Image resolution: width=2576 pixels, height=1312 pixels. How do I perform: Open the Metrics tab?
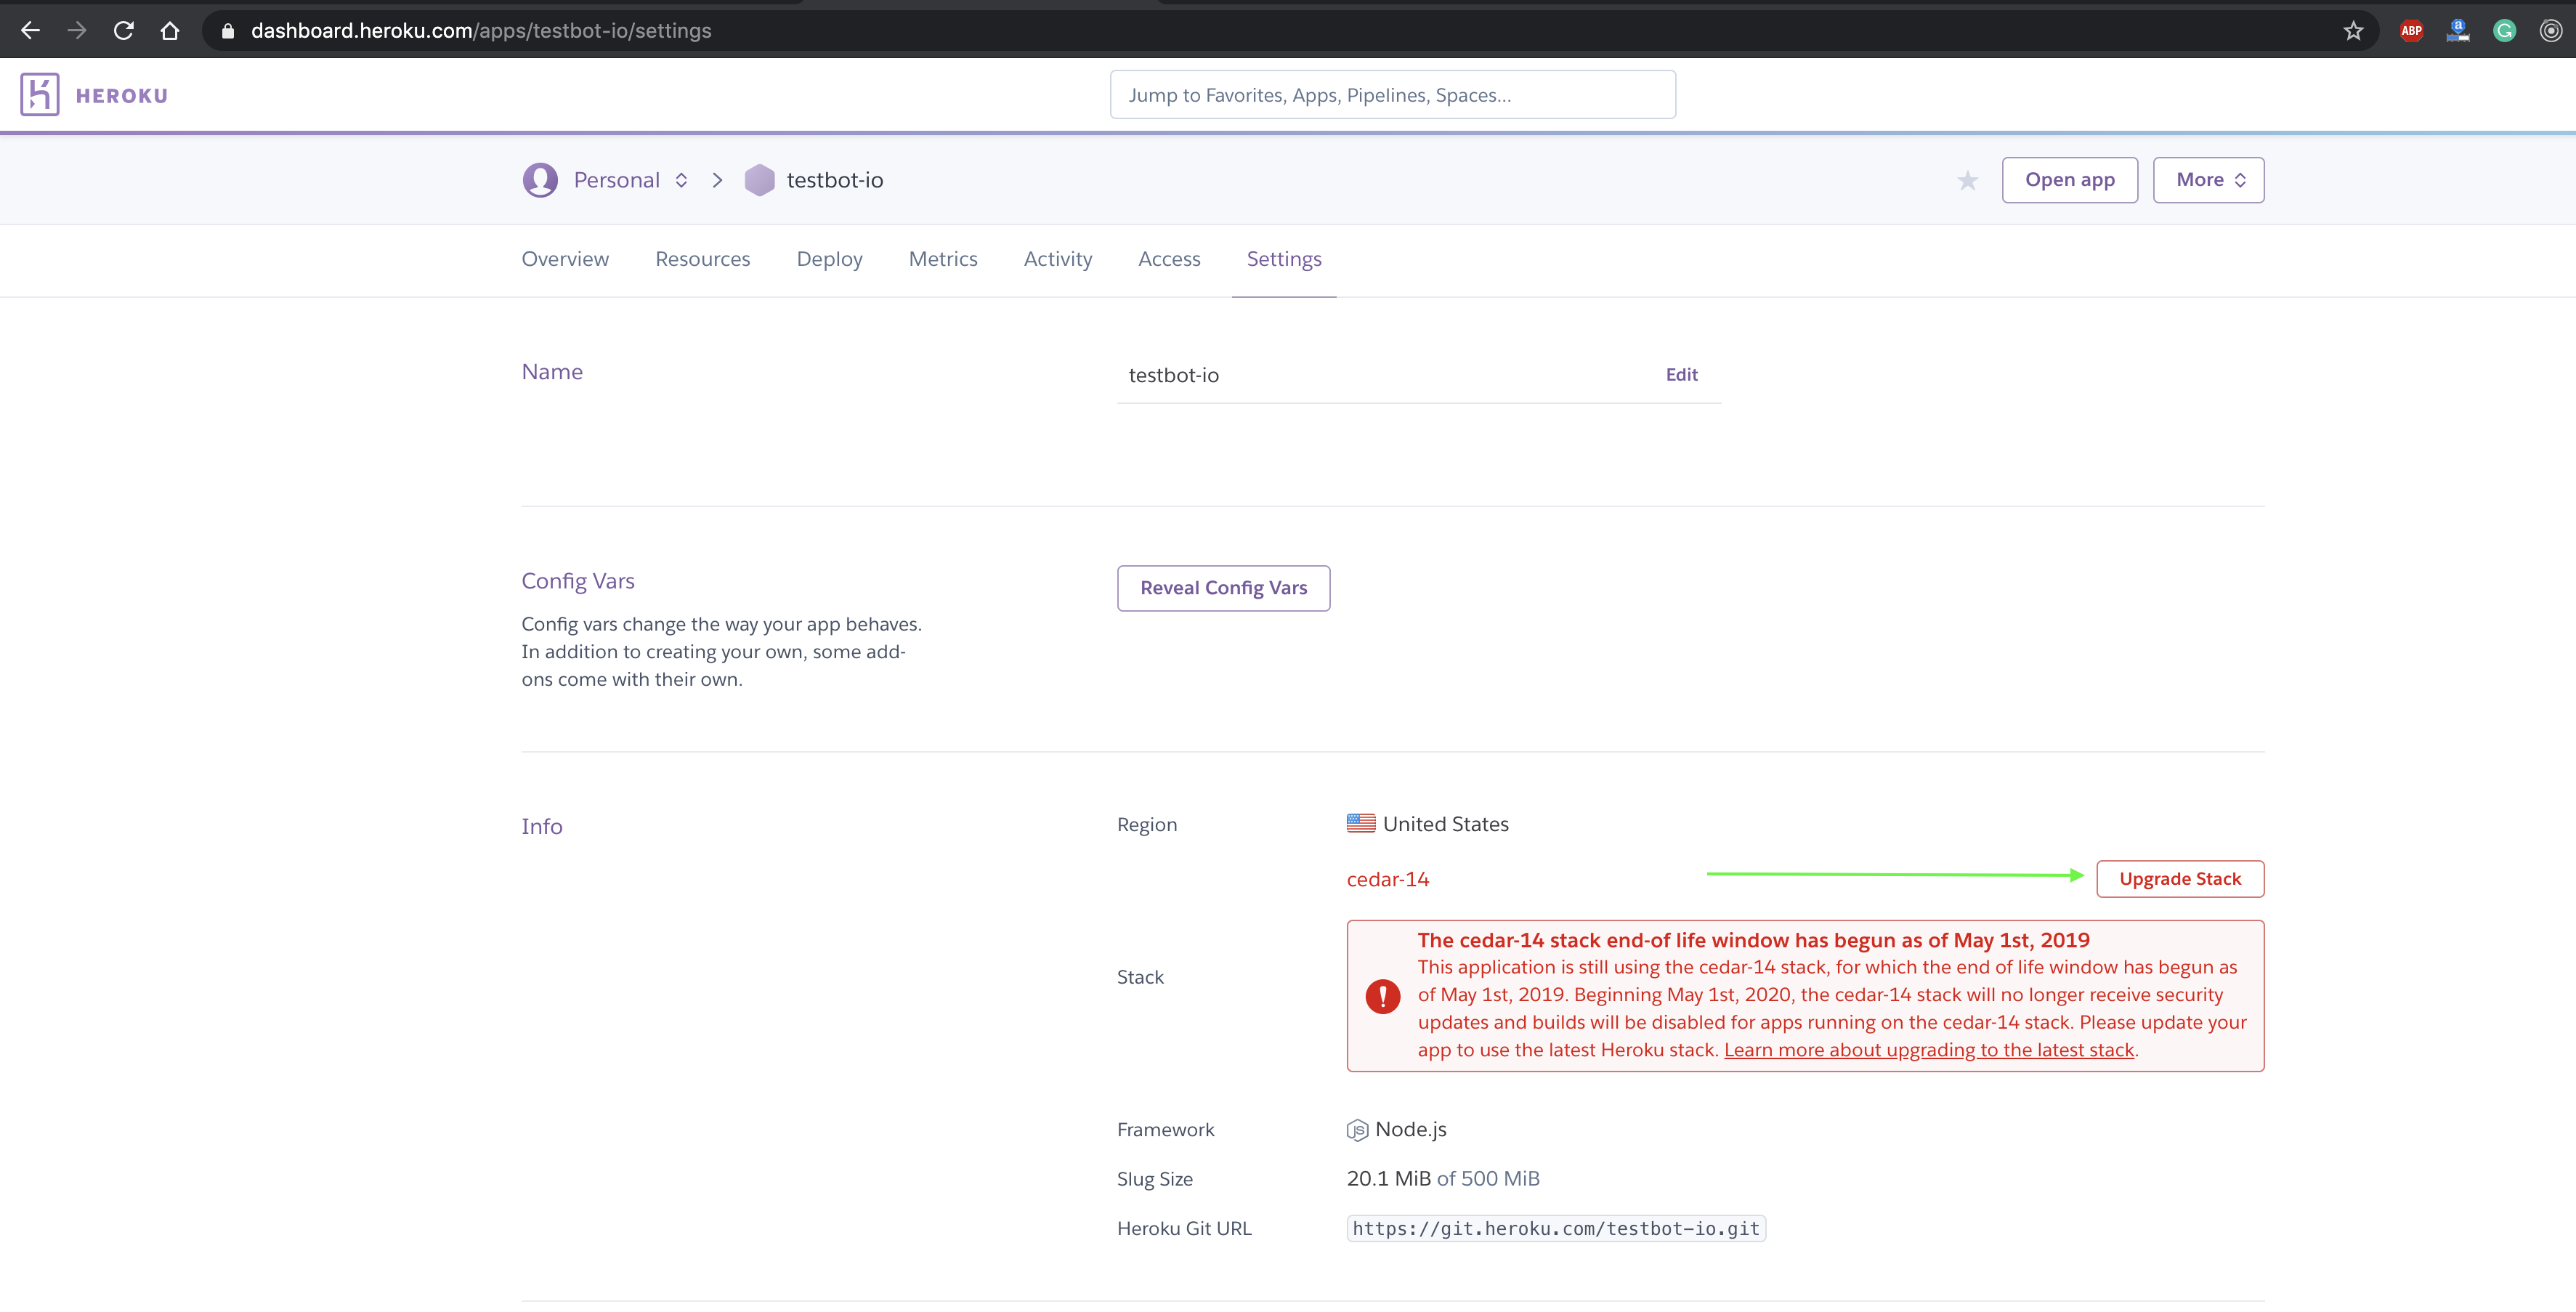coord(942,259)
